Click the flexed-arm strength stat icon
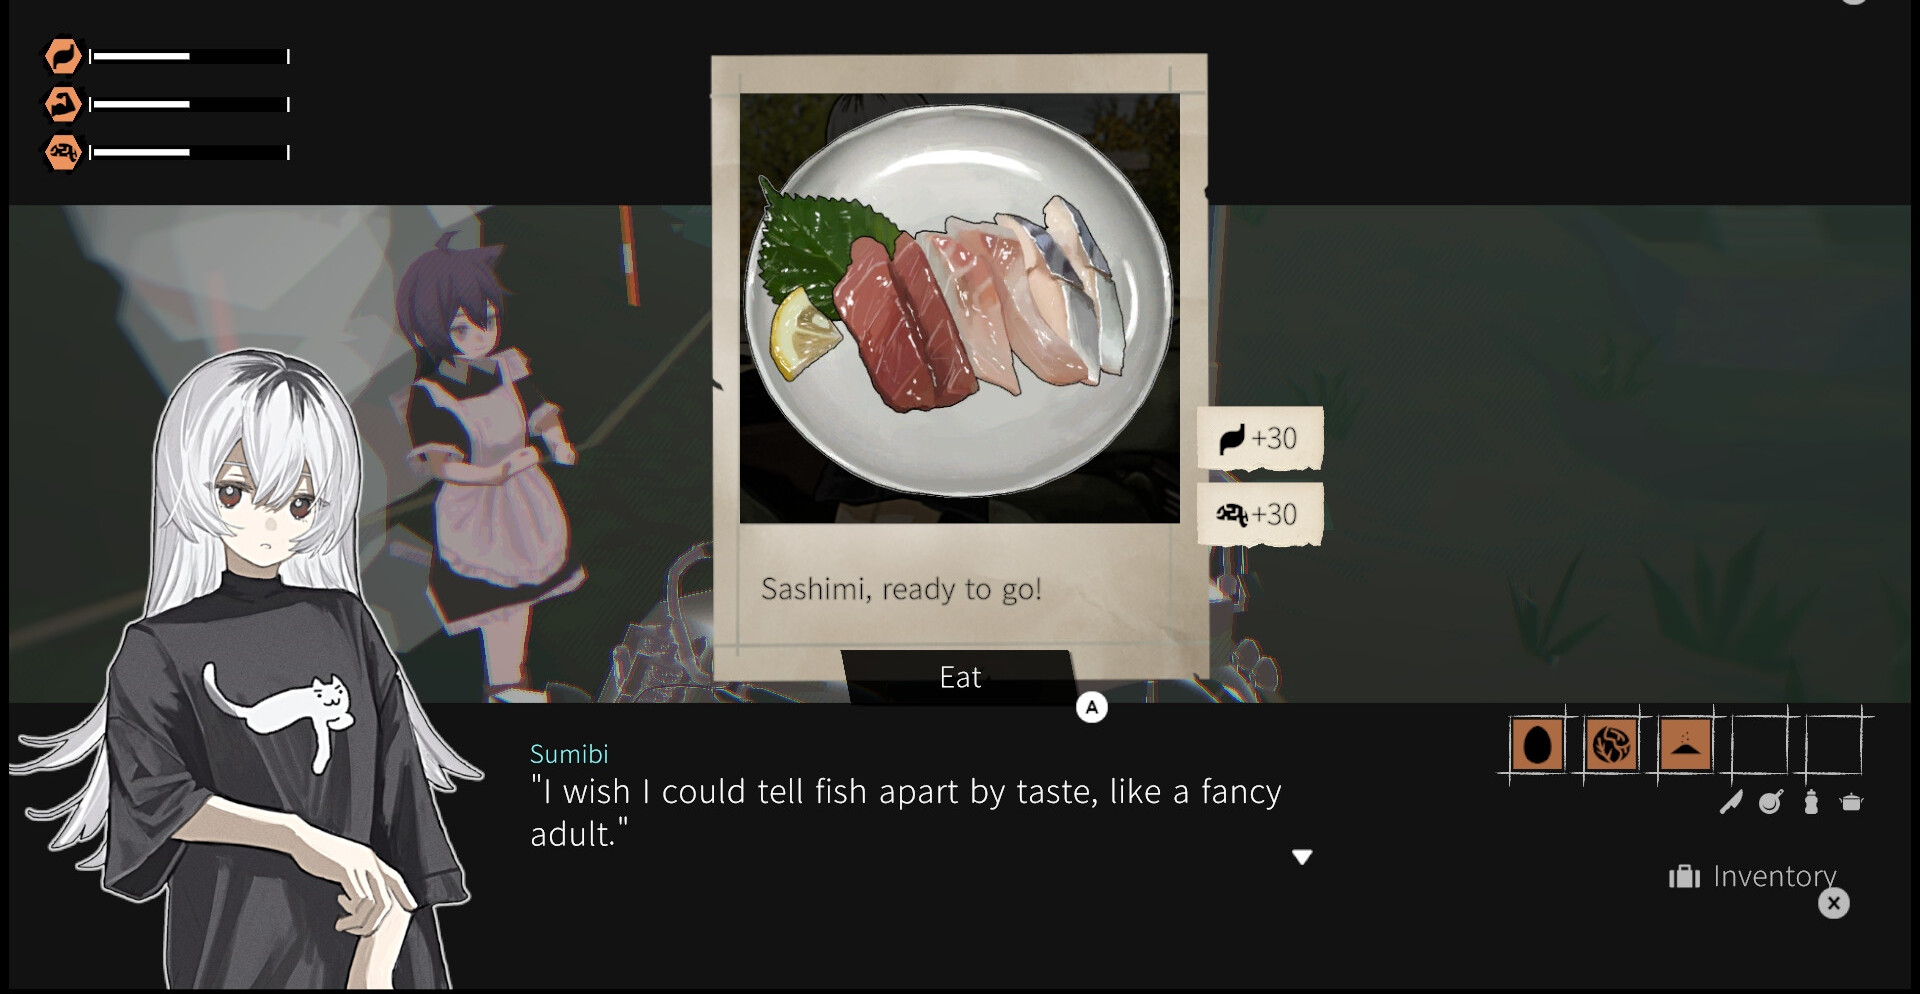The image size is (1920, 994). pyautogui.click(x=63, y=104)
